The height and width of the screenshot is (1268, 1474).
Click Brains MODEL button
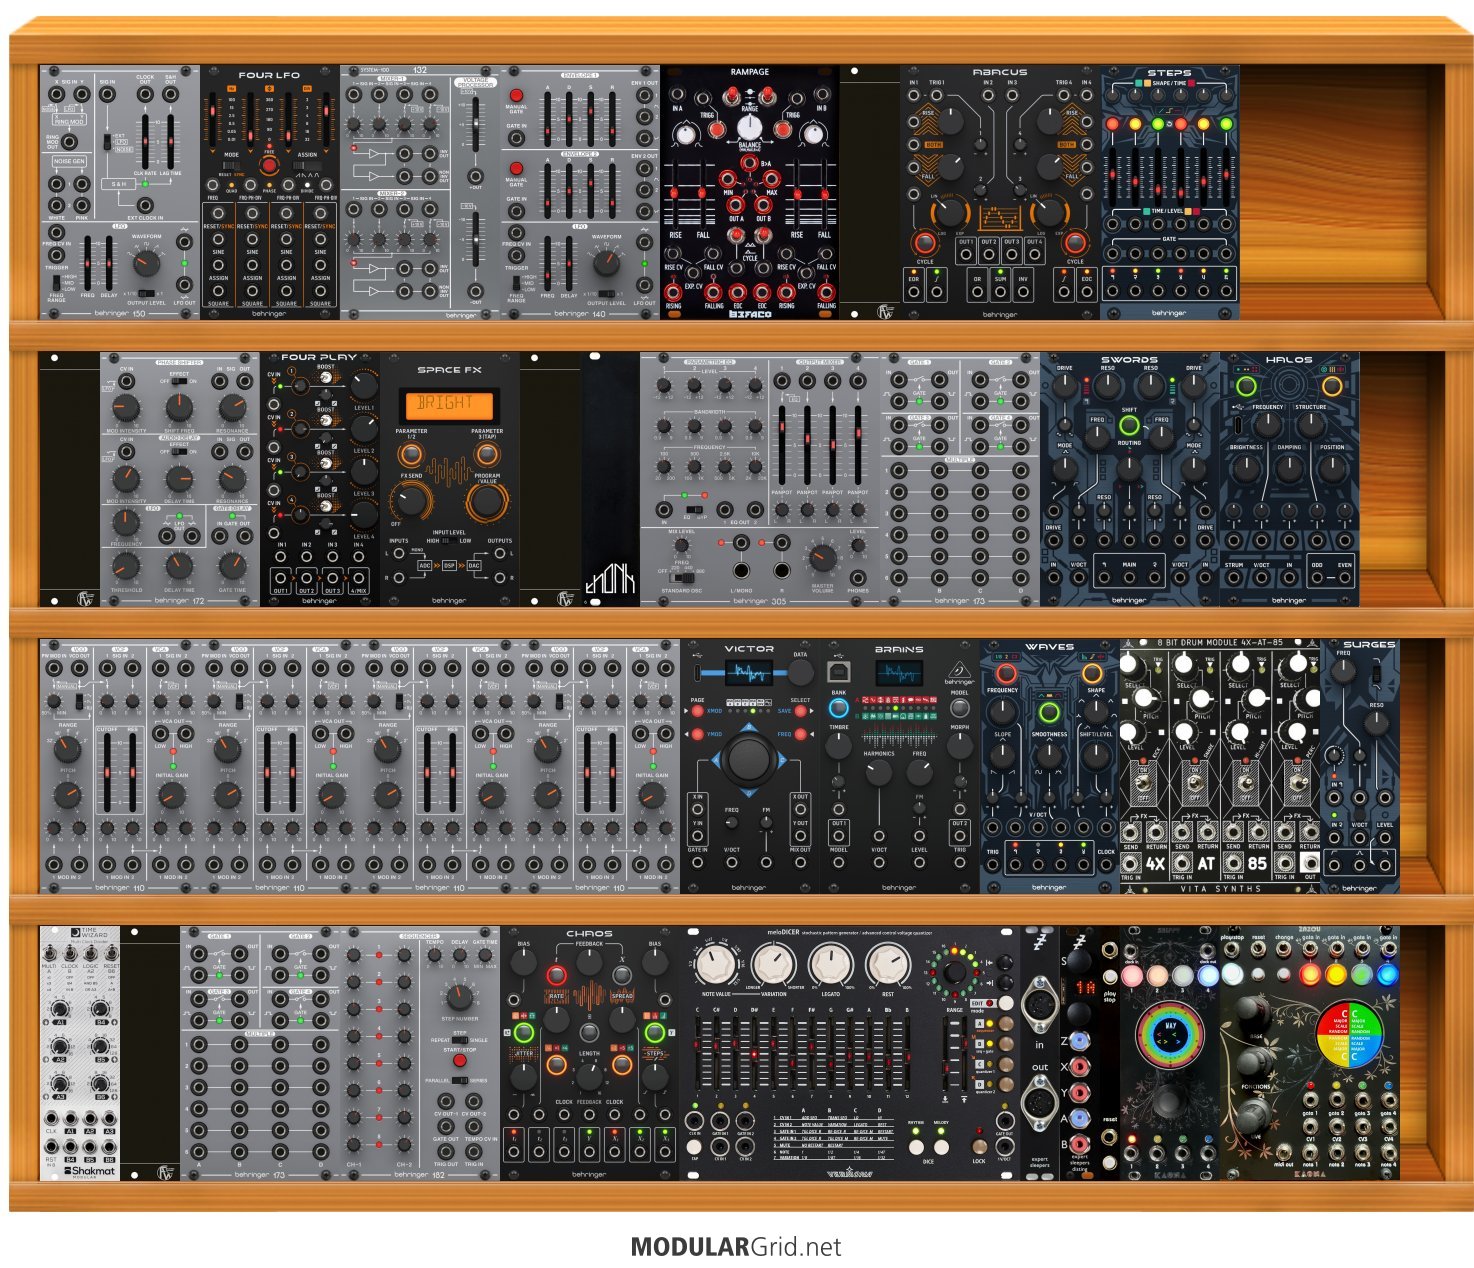coord(959,709)
